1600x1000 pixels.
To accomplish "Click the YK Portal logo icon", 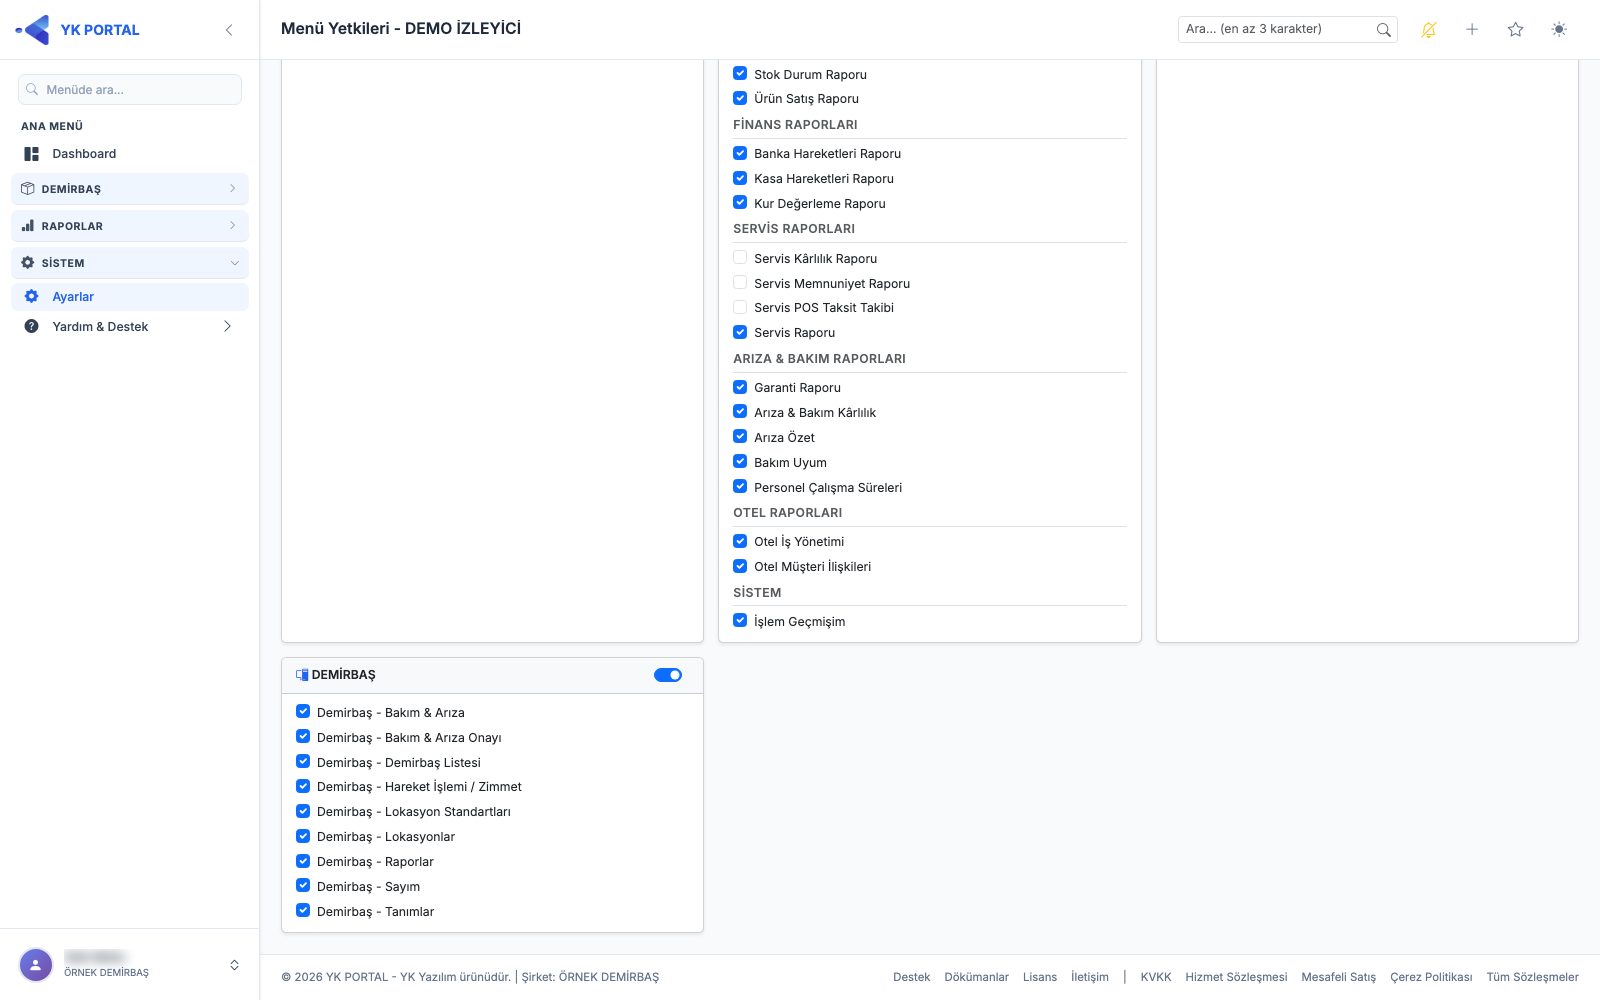I will (33, 30).
